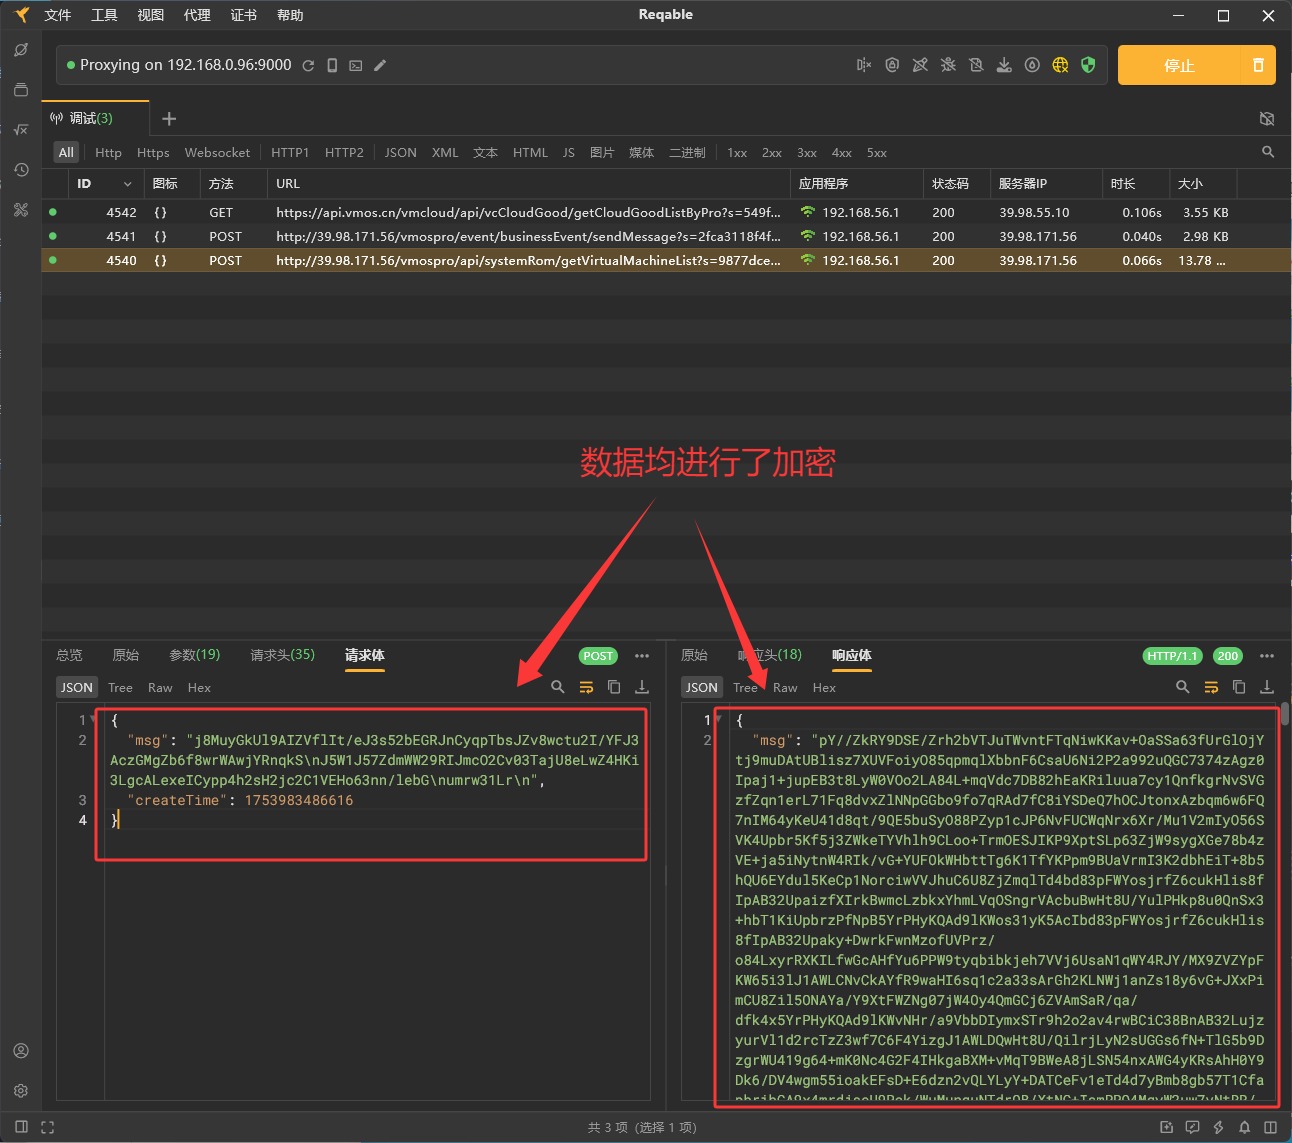
Task: Toggle the JSON content type filter
Action: click(400, 152)
